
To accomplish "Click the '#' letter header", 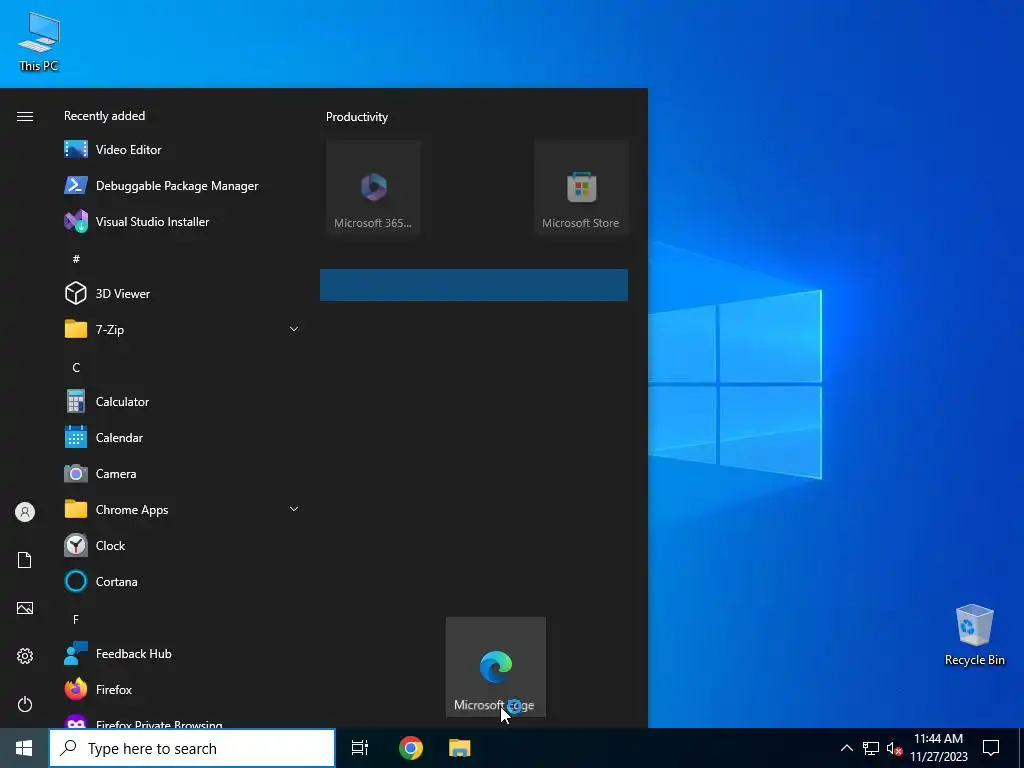I will tap(76, 259).
